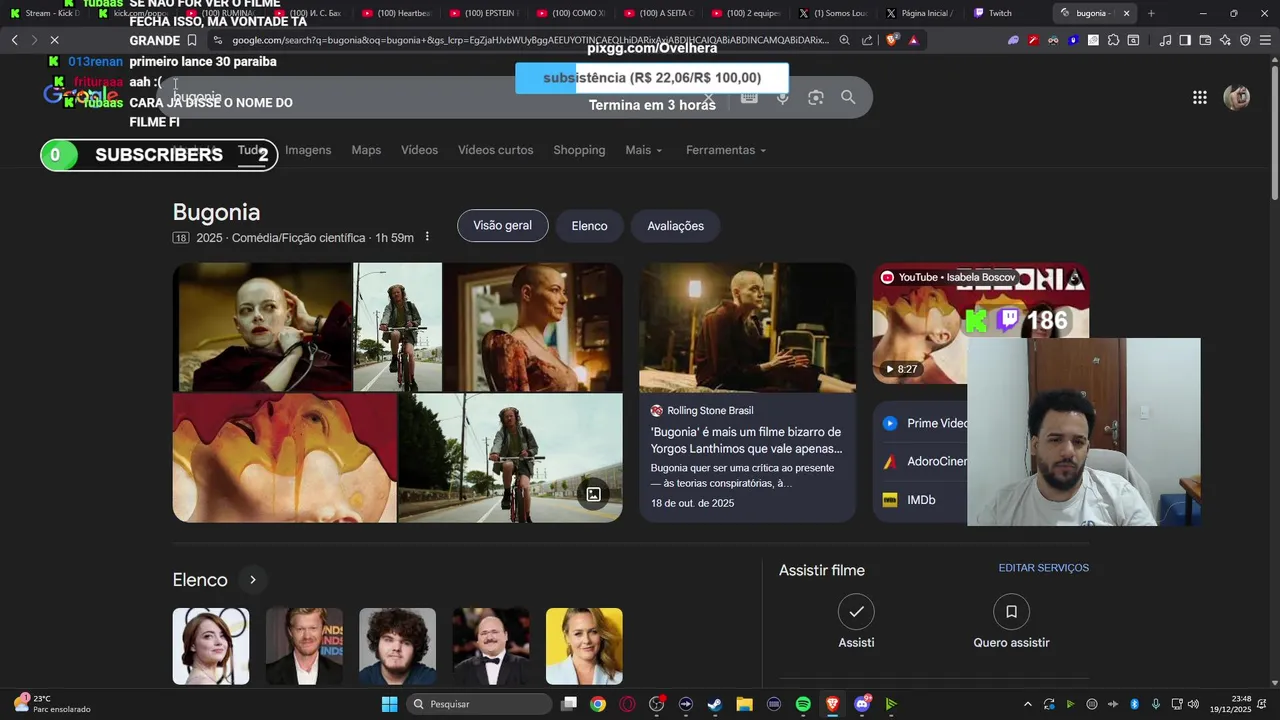Expand the Elenco section arrow

[x=253, y=580]
